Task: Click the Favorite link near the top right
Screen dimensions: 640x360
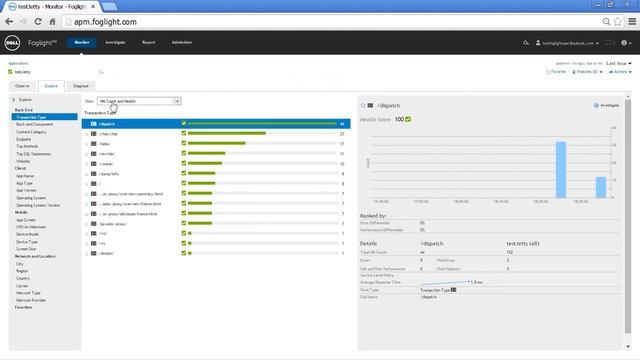Action: (x=556, y=72)
